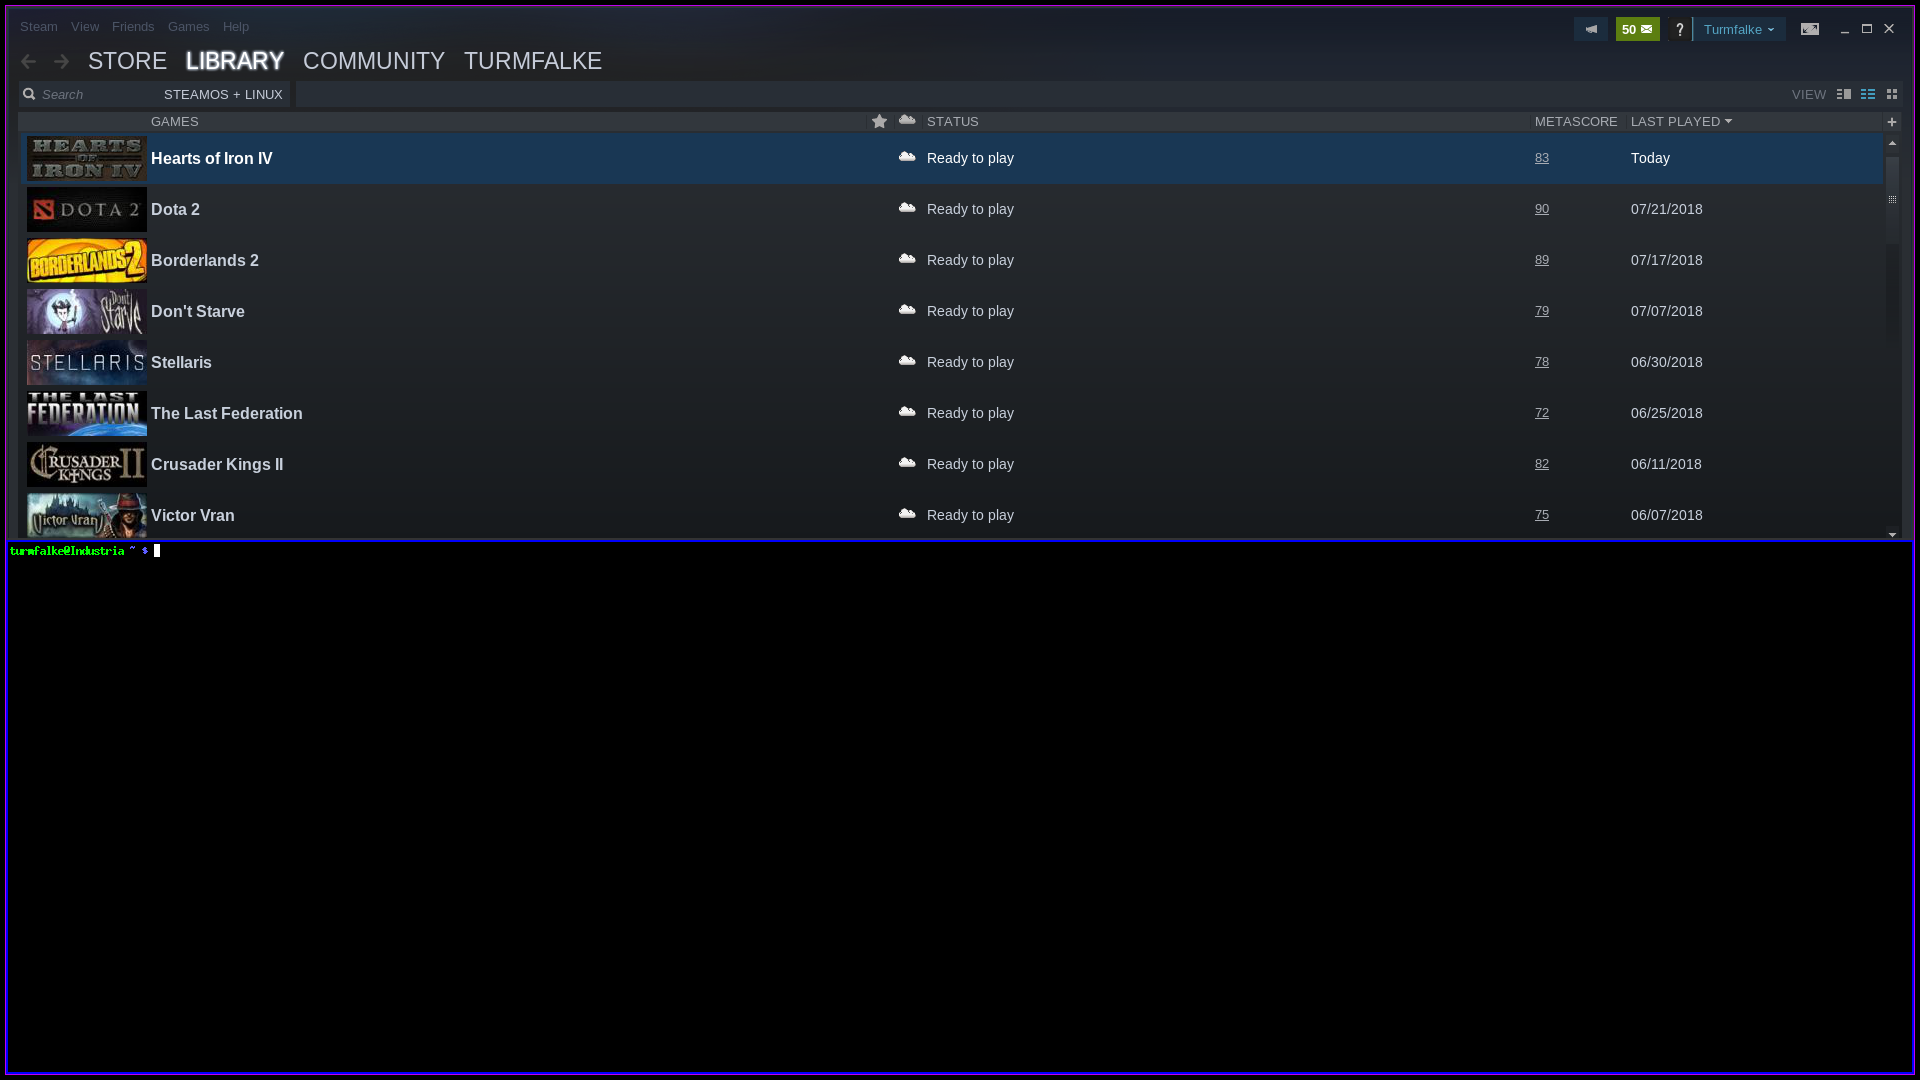Open the SteamOS + Linux filter dropdown
Viewport: 1920px width, 1080px height.
223,94
